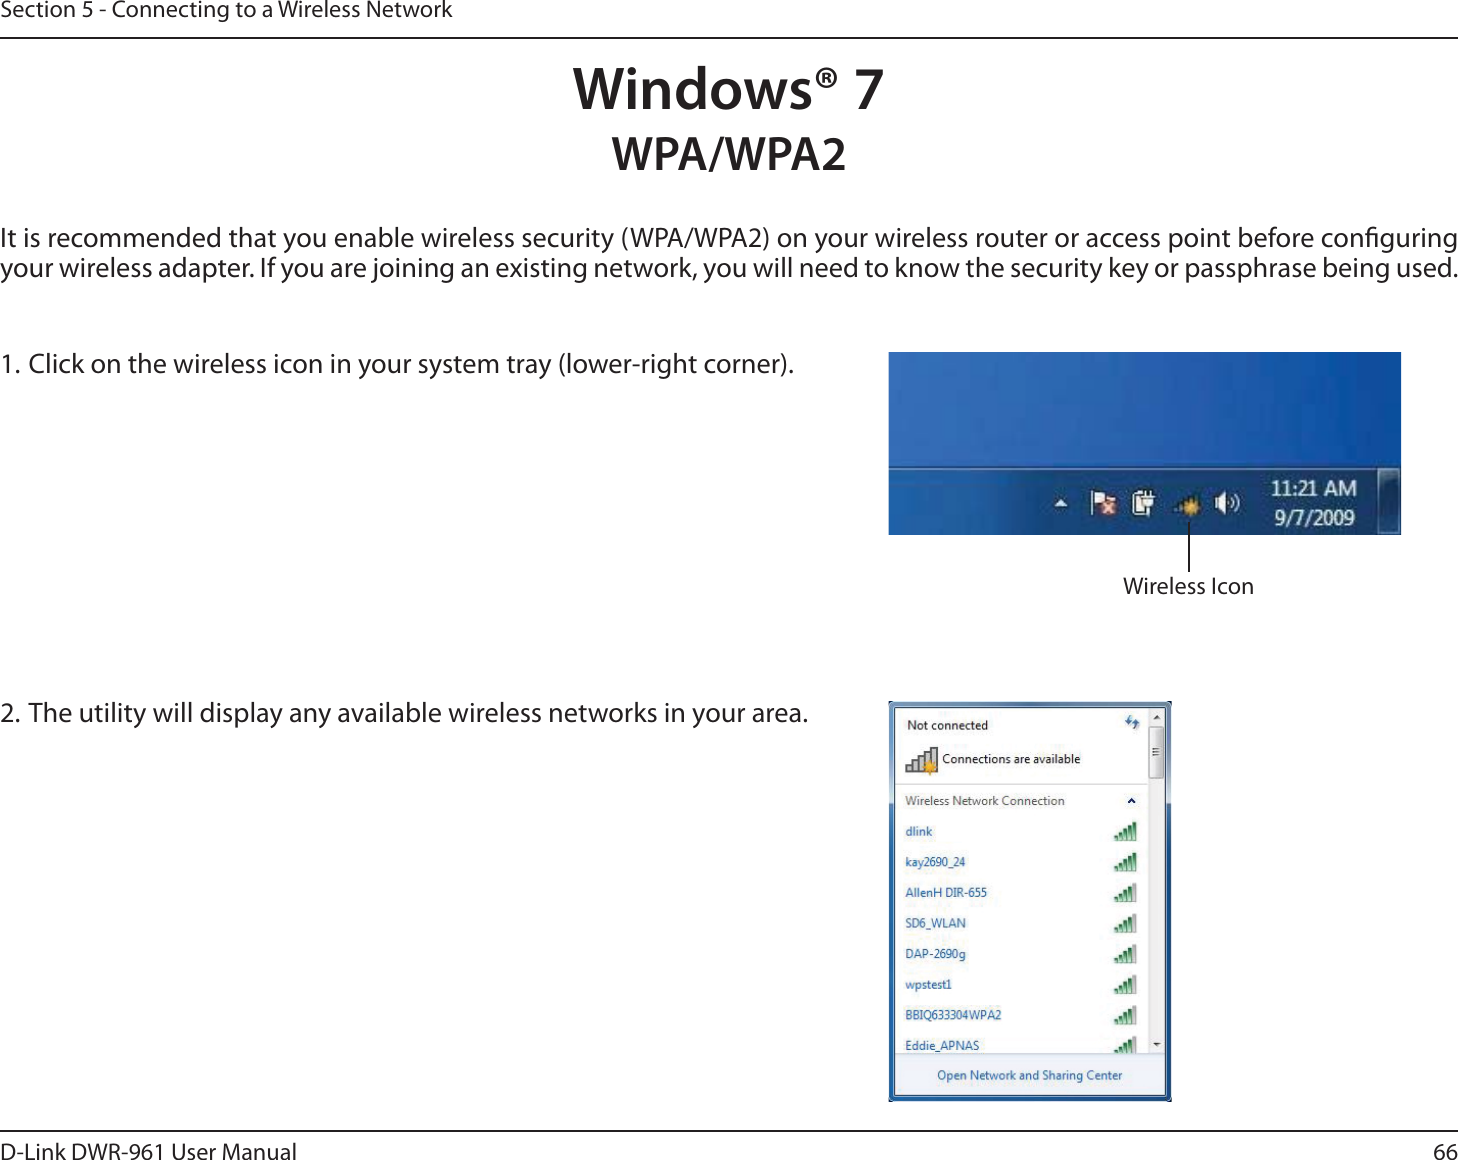This screenshot has width=1458, height=1160.
Task: Click the refresh network list icon
Action: coord(1132,722)
